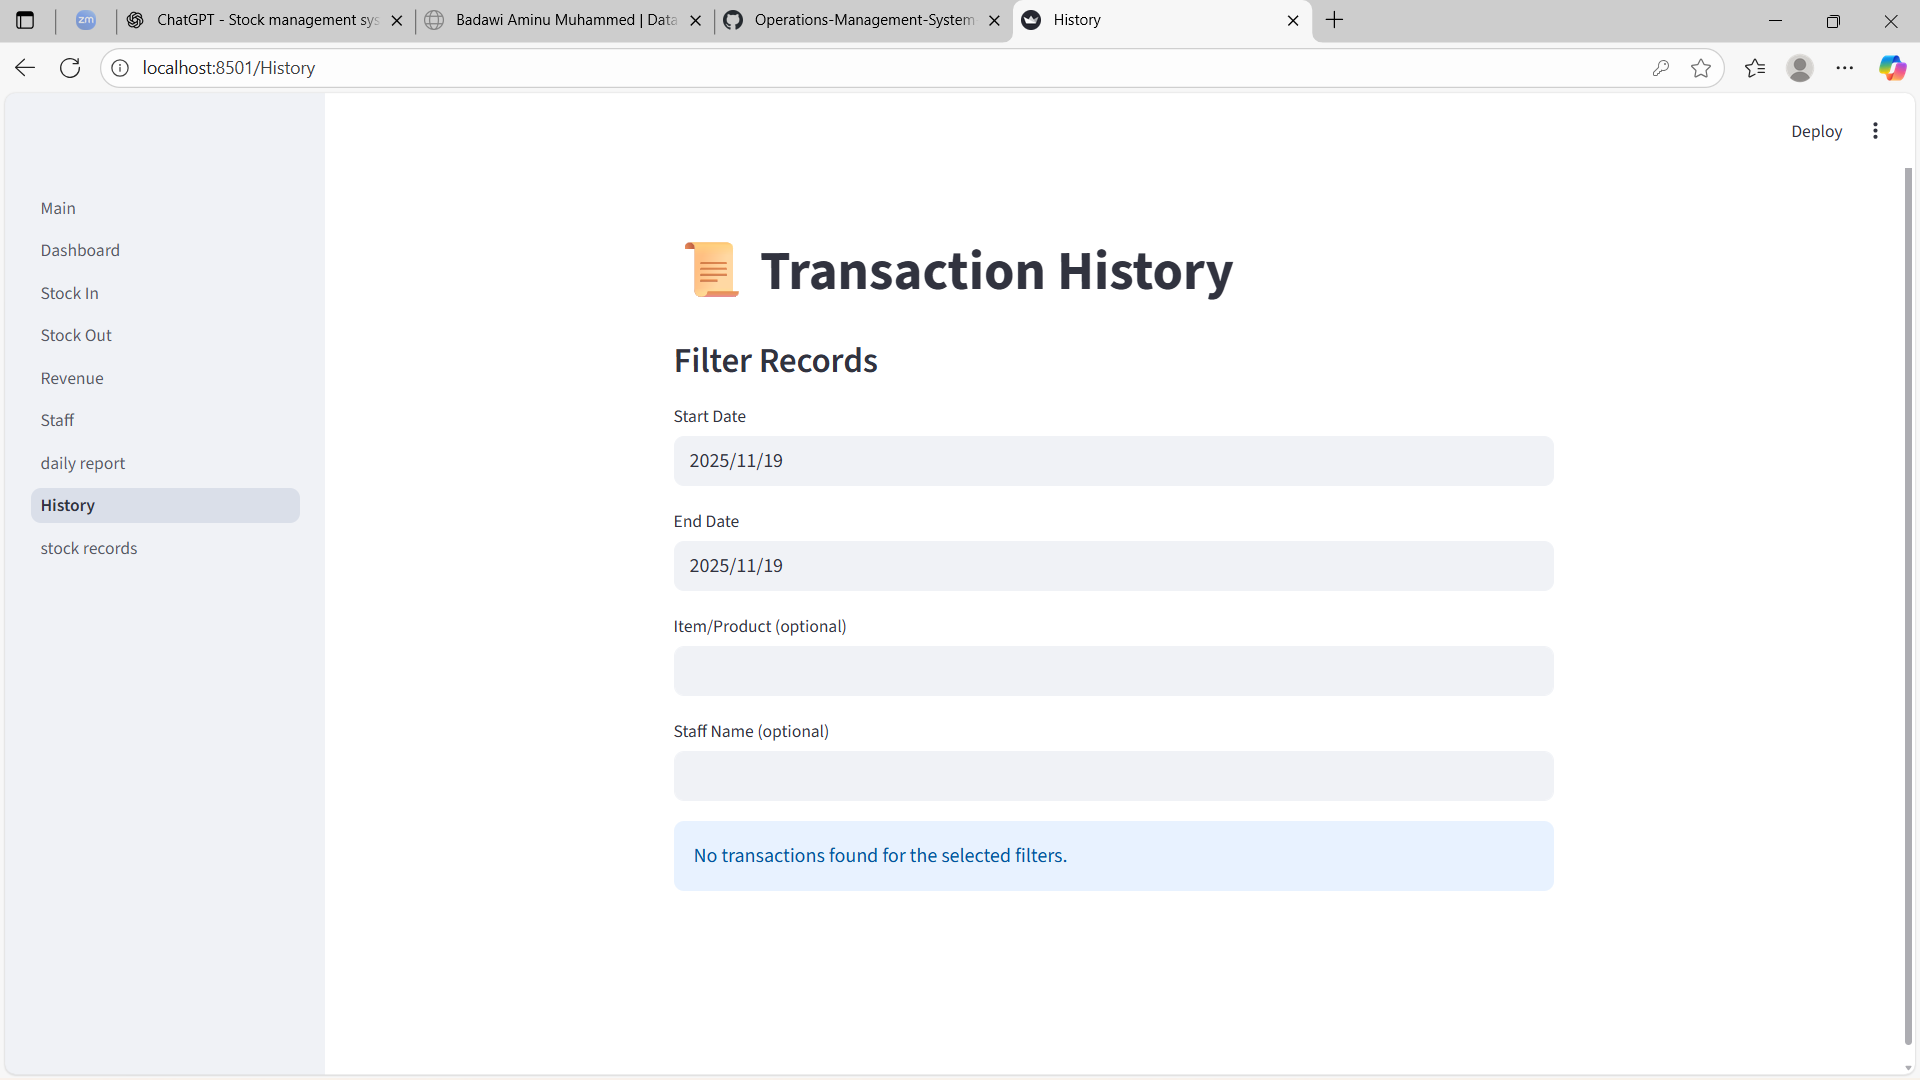Open the Start Date picker

[1112, 461]
